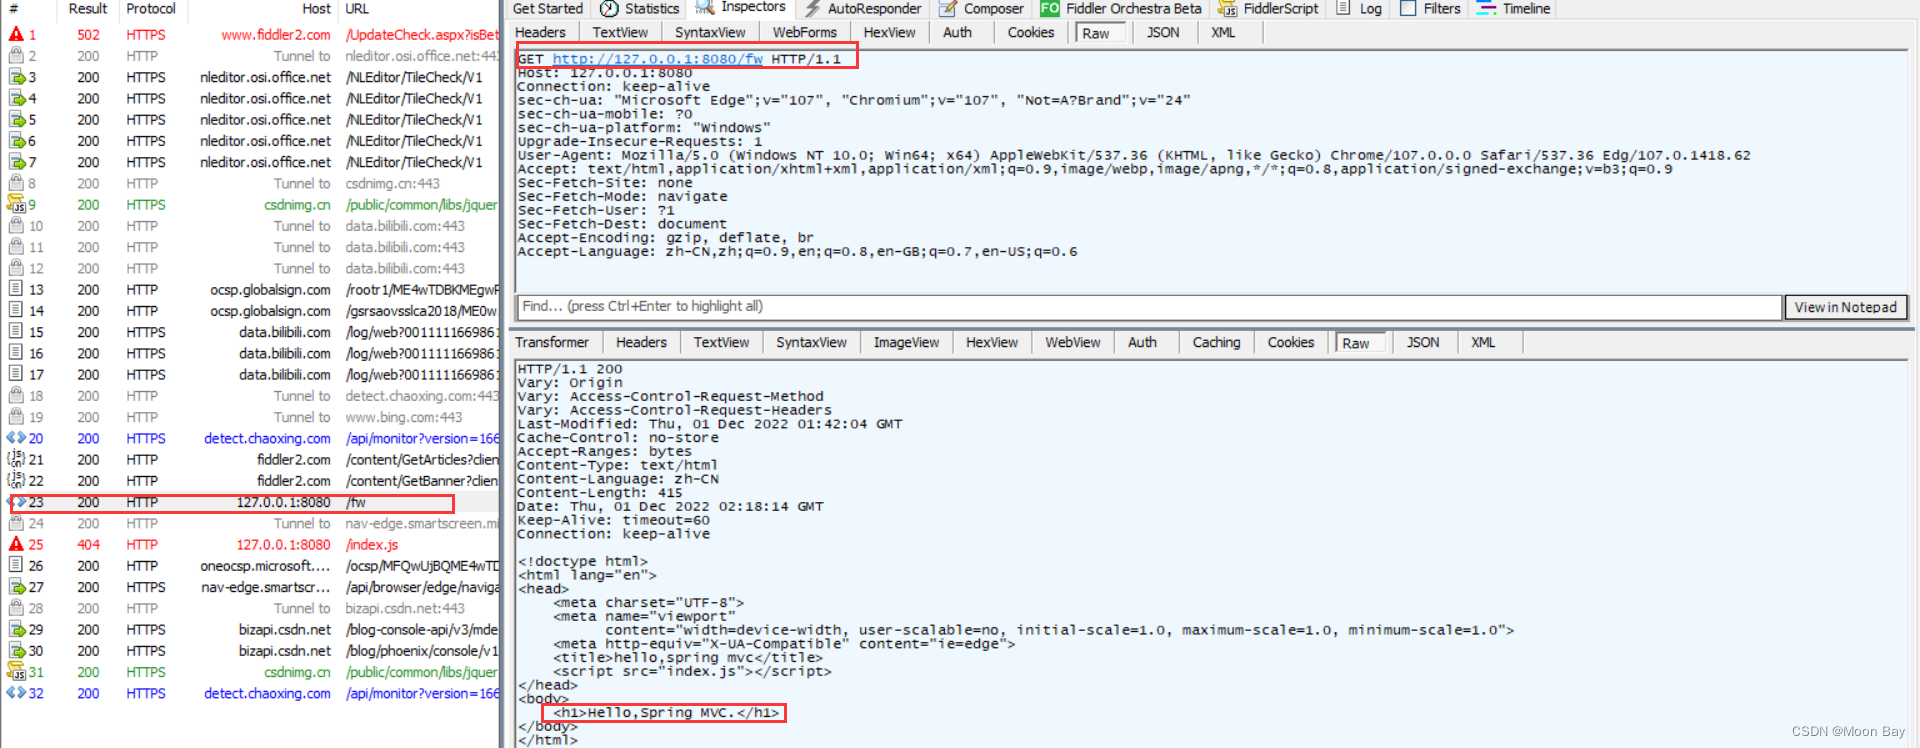1920x748 pixels.
Task: Open the WebForms request tab
Action: point(804,32)
